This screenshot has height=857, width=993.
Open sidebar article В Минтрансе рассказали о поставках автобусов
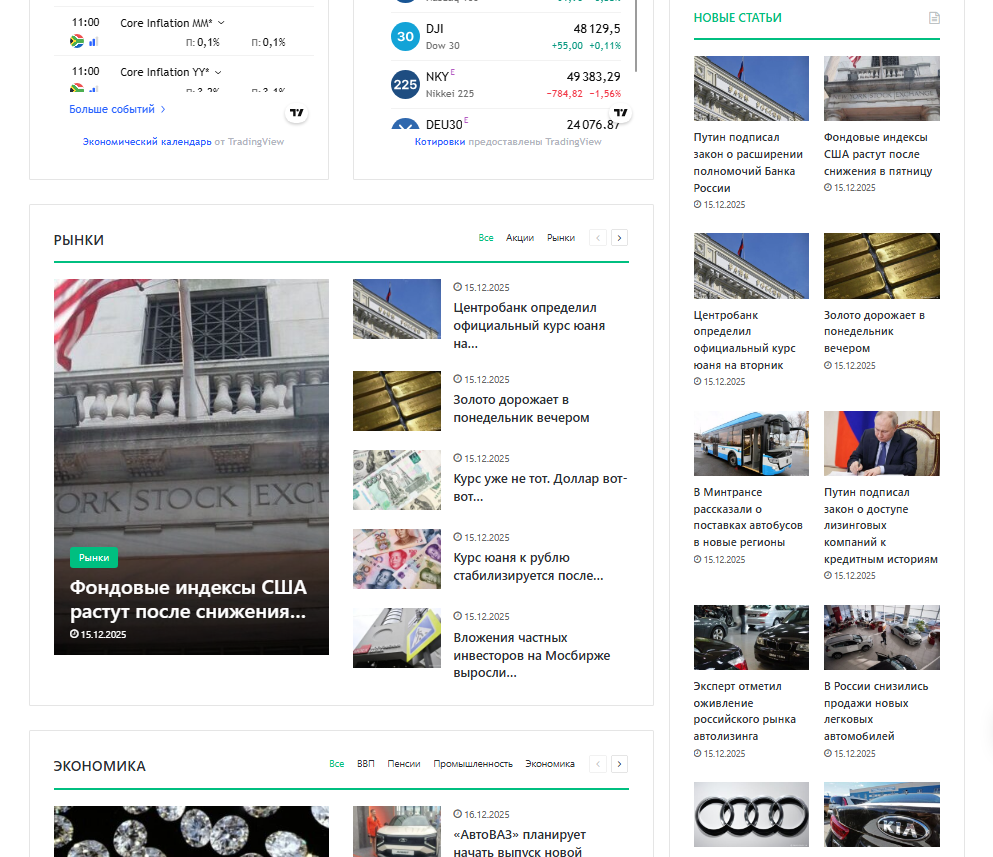click(748, 517)
